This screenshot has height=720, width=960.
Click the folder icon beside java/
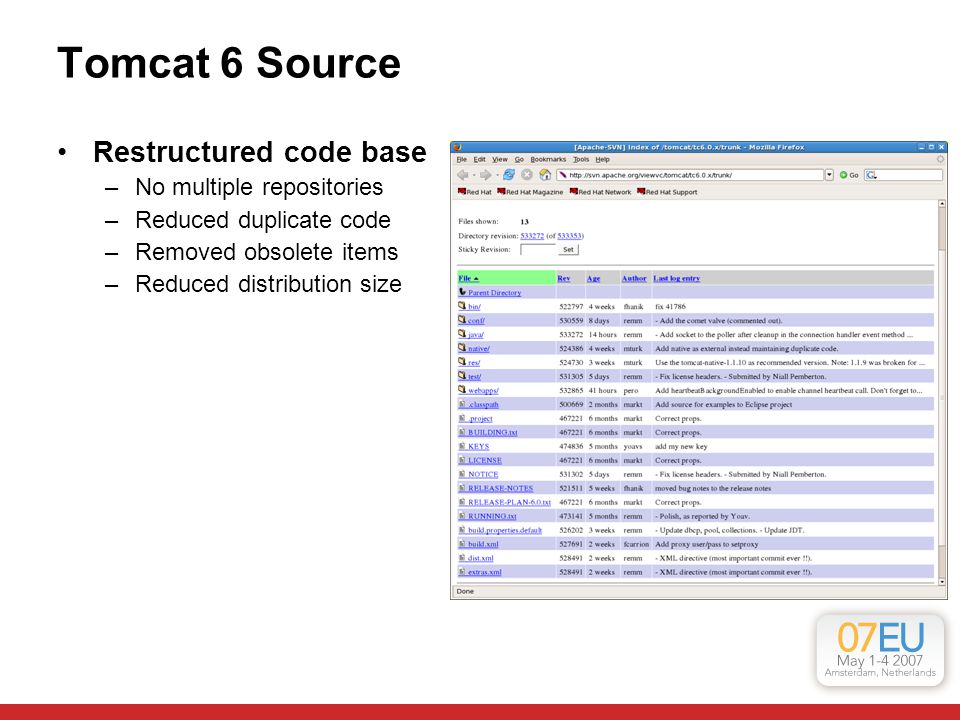click(x=462, y=334)
